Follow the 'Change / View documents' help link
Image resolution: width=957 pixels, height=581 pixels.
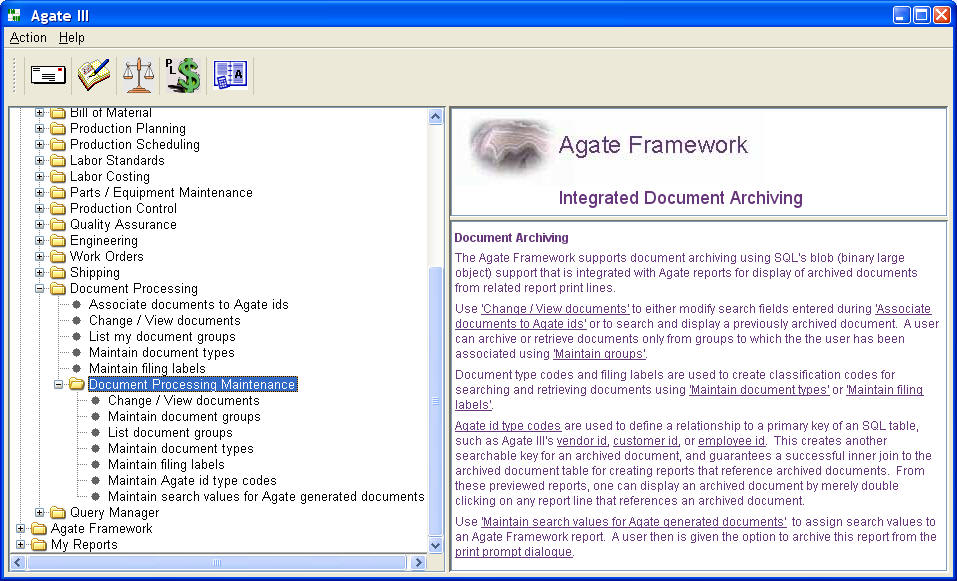tap(555, 309)
